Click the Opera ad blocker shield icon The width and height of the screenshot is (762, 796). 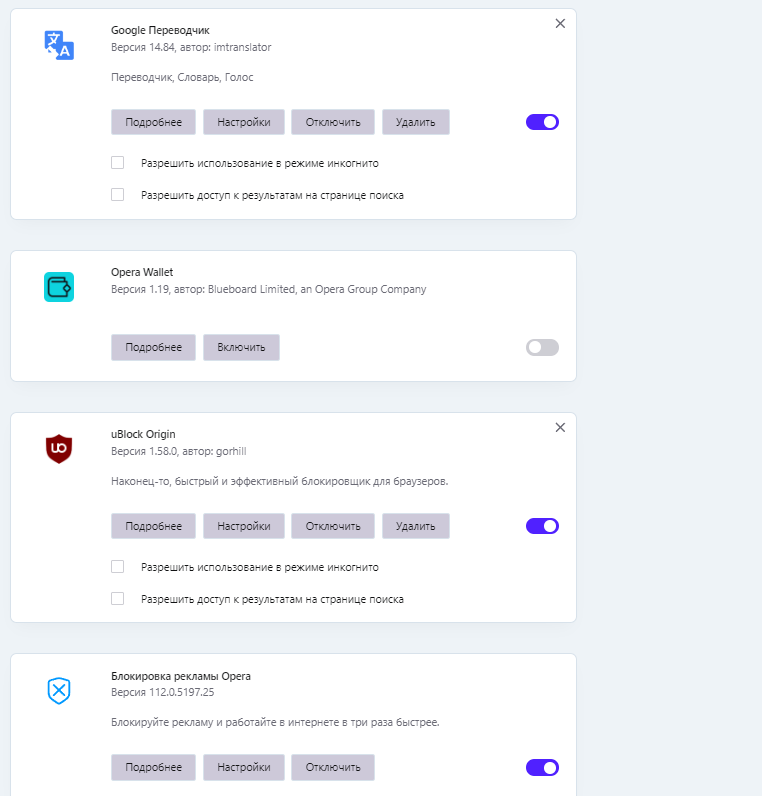coord(59,690)
